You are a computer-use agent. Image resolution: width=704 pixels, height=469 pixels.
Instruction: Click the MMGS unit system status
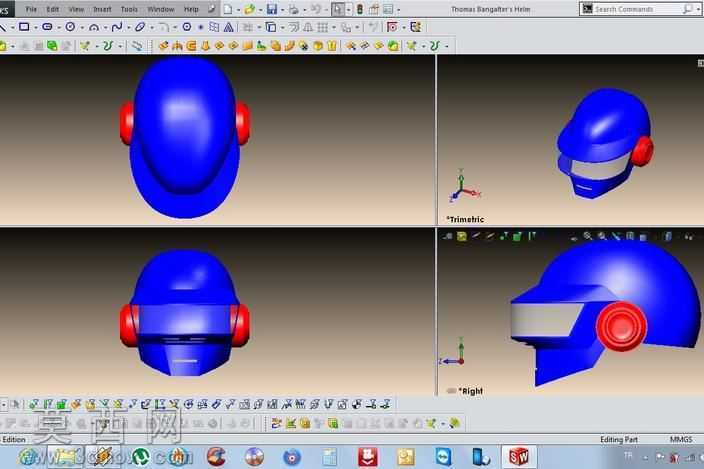[x=681, y=439]
